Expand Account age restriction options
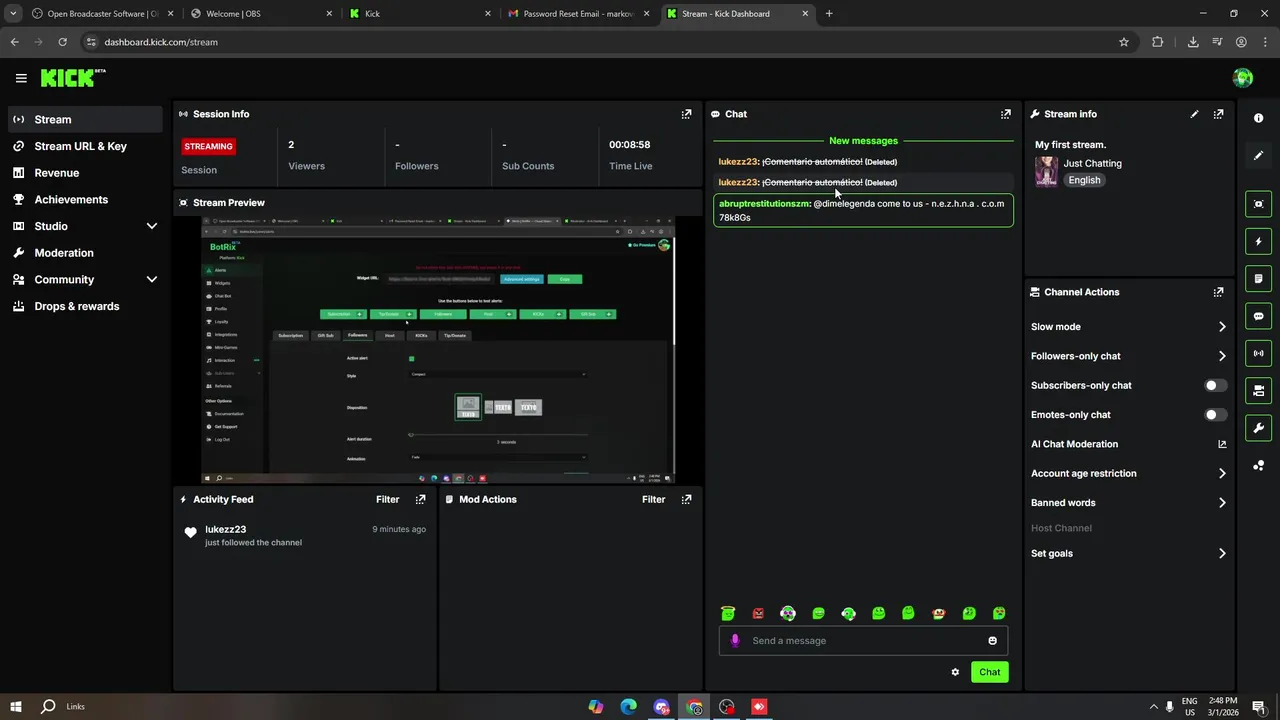 (x=1222, y=473)
